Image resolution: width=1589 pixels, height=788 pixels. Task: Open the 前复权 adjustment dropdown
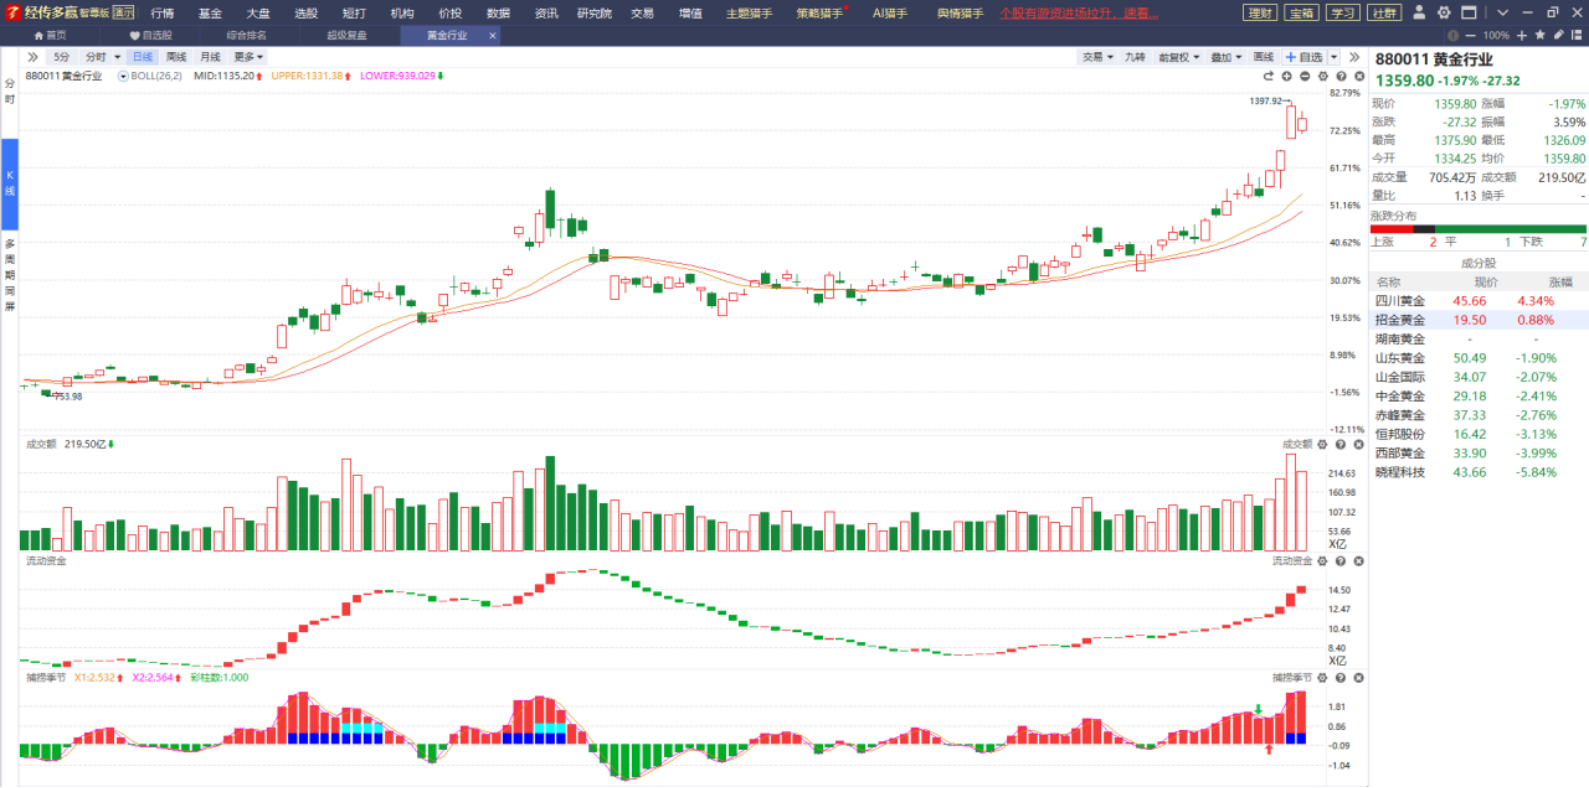[1178, 57]
